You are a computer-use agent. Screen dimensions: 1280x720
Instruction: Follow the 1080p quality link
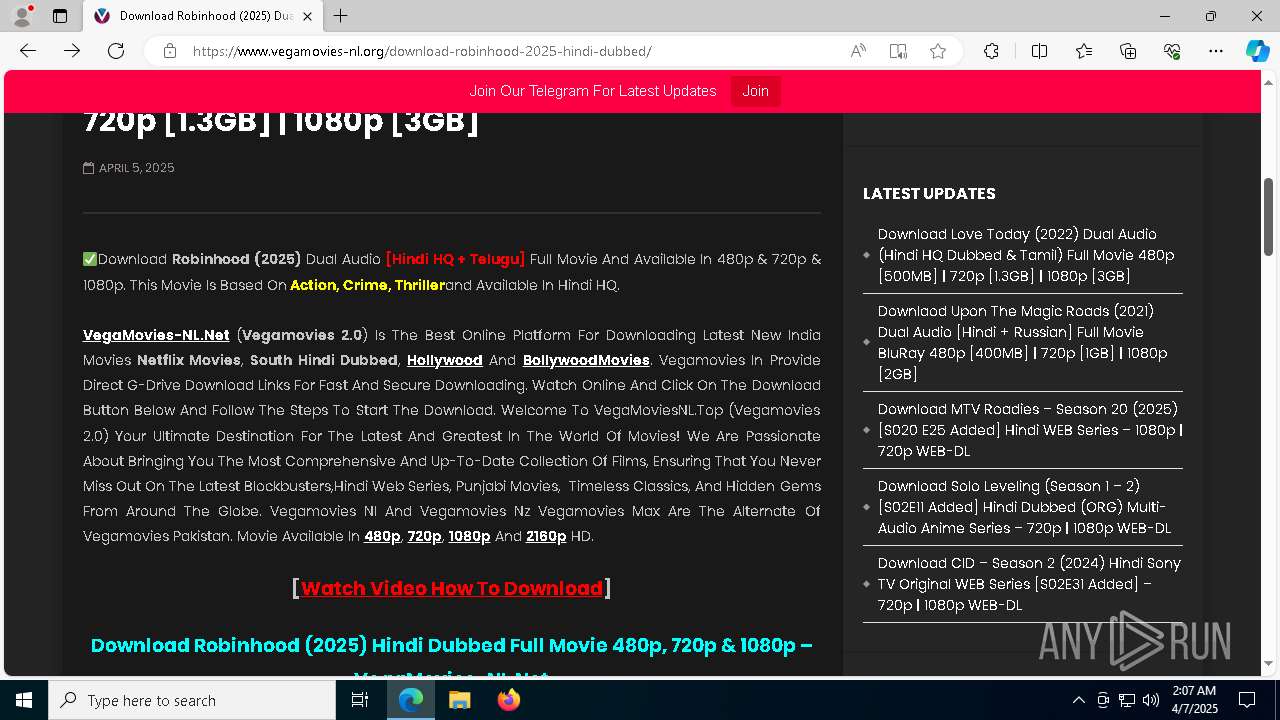point(469,536)
